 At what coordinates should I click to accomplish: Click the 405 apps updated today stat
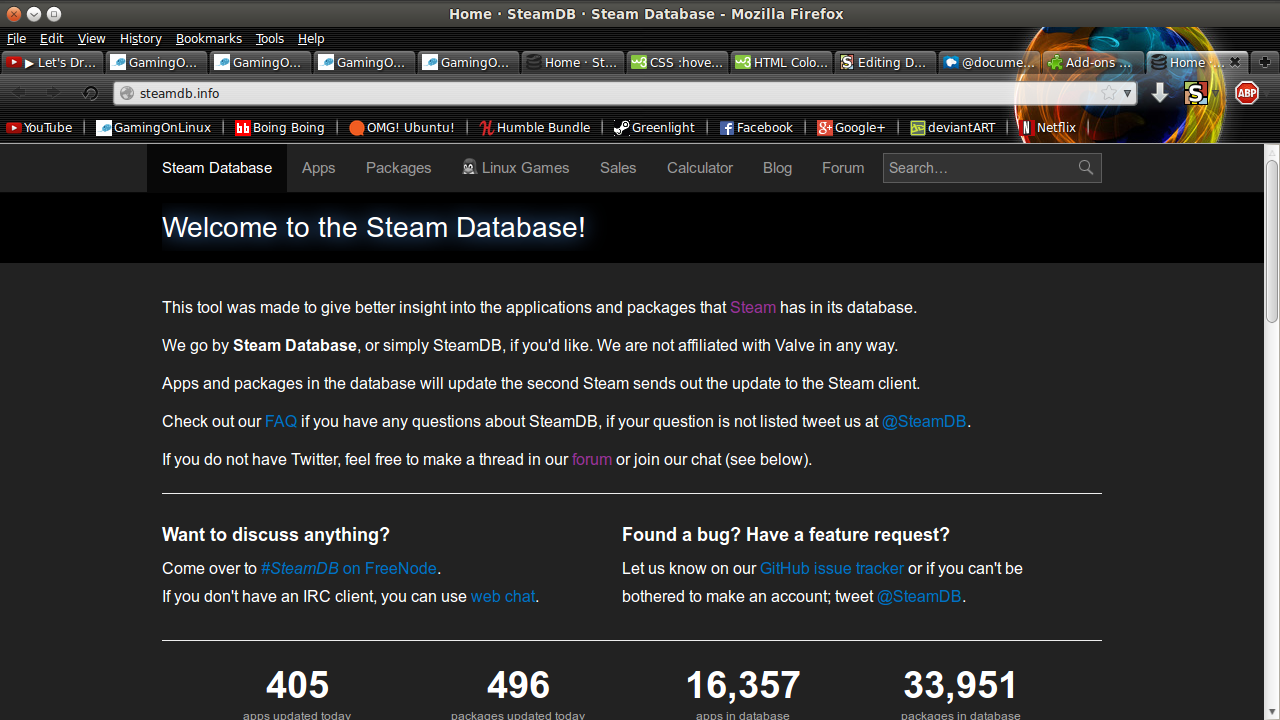297,692
